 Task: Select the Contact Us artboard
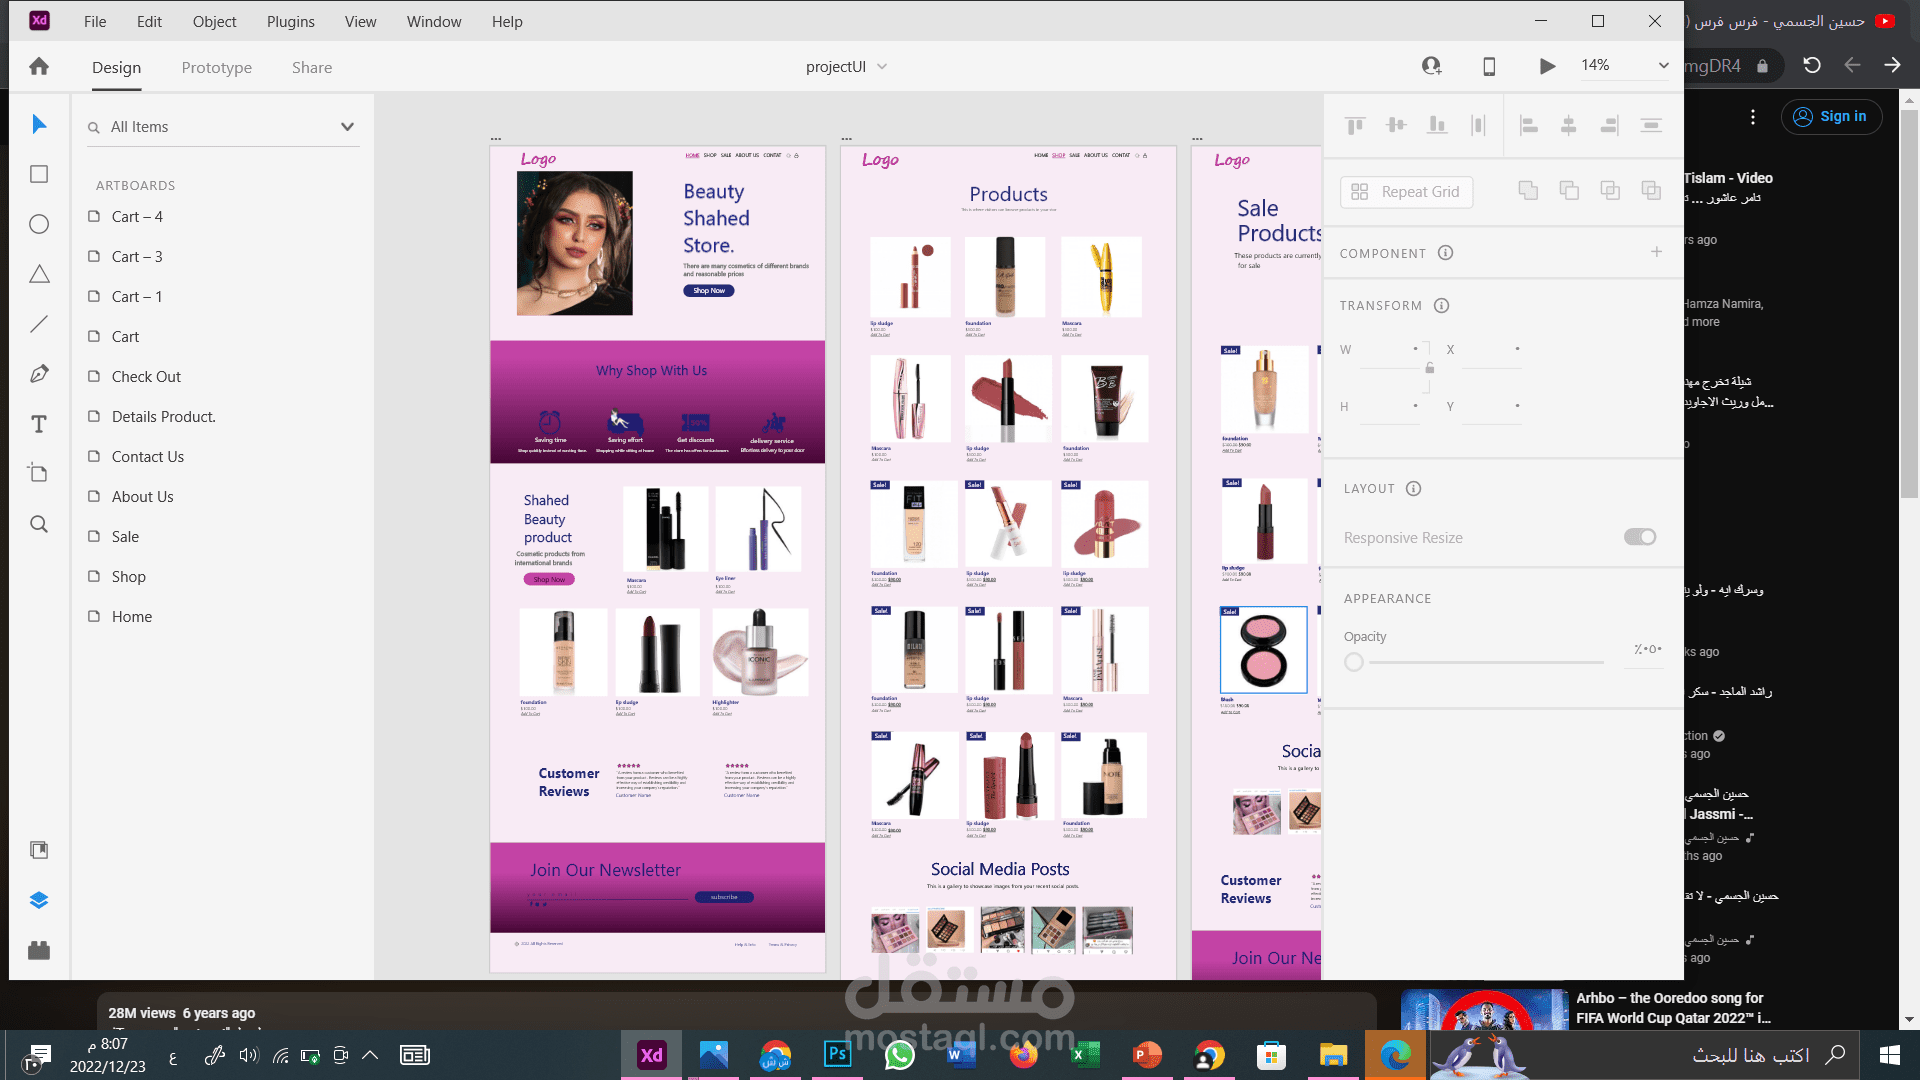[x=148, y=456]
